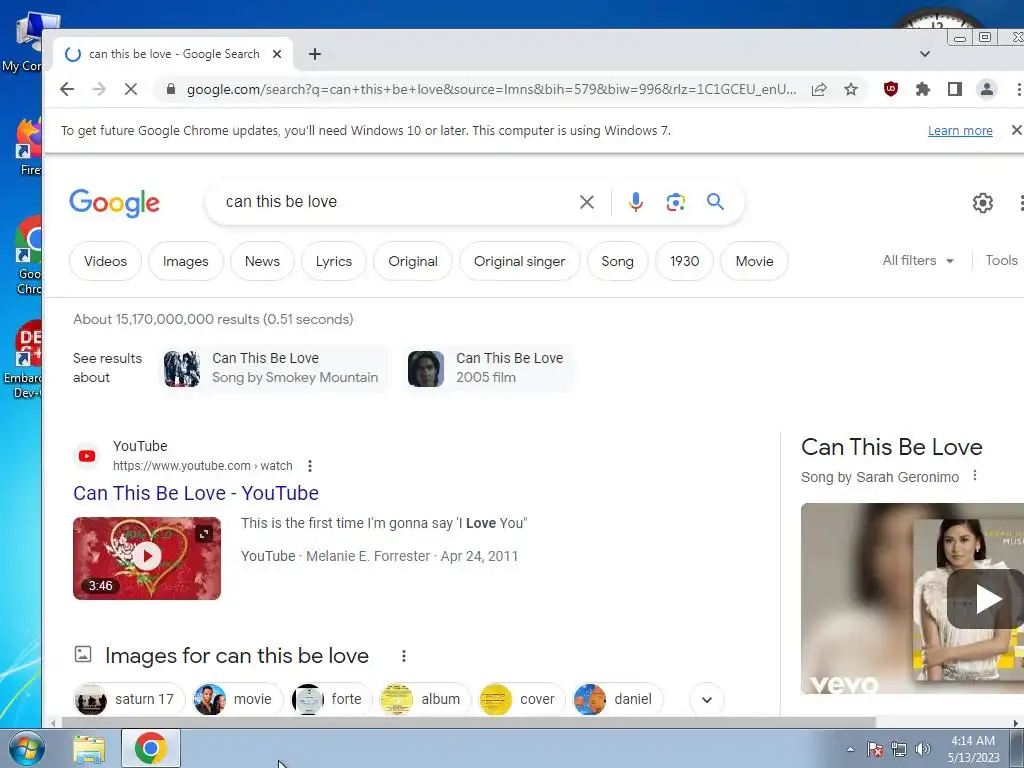Open a new browser tab

click(315, 54)
